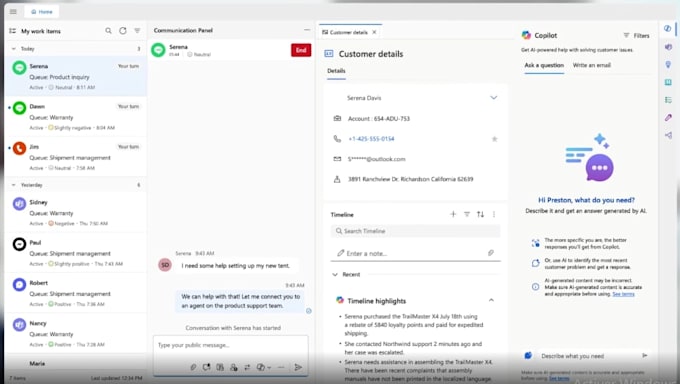The image size is (680, 384).
Task: Open quick replies icon in chat toolbar
Action: click(x=206, y=367)
